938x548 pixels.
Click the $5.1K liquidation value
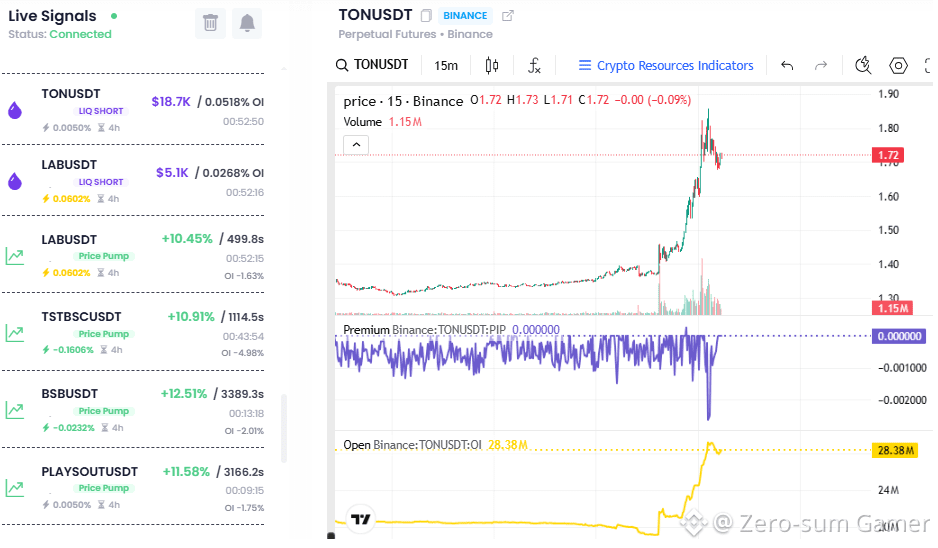pos(172,173)
